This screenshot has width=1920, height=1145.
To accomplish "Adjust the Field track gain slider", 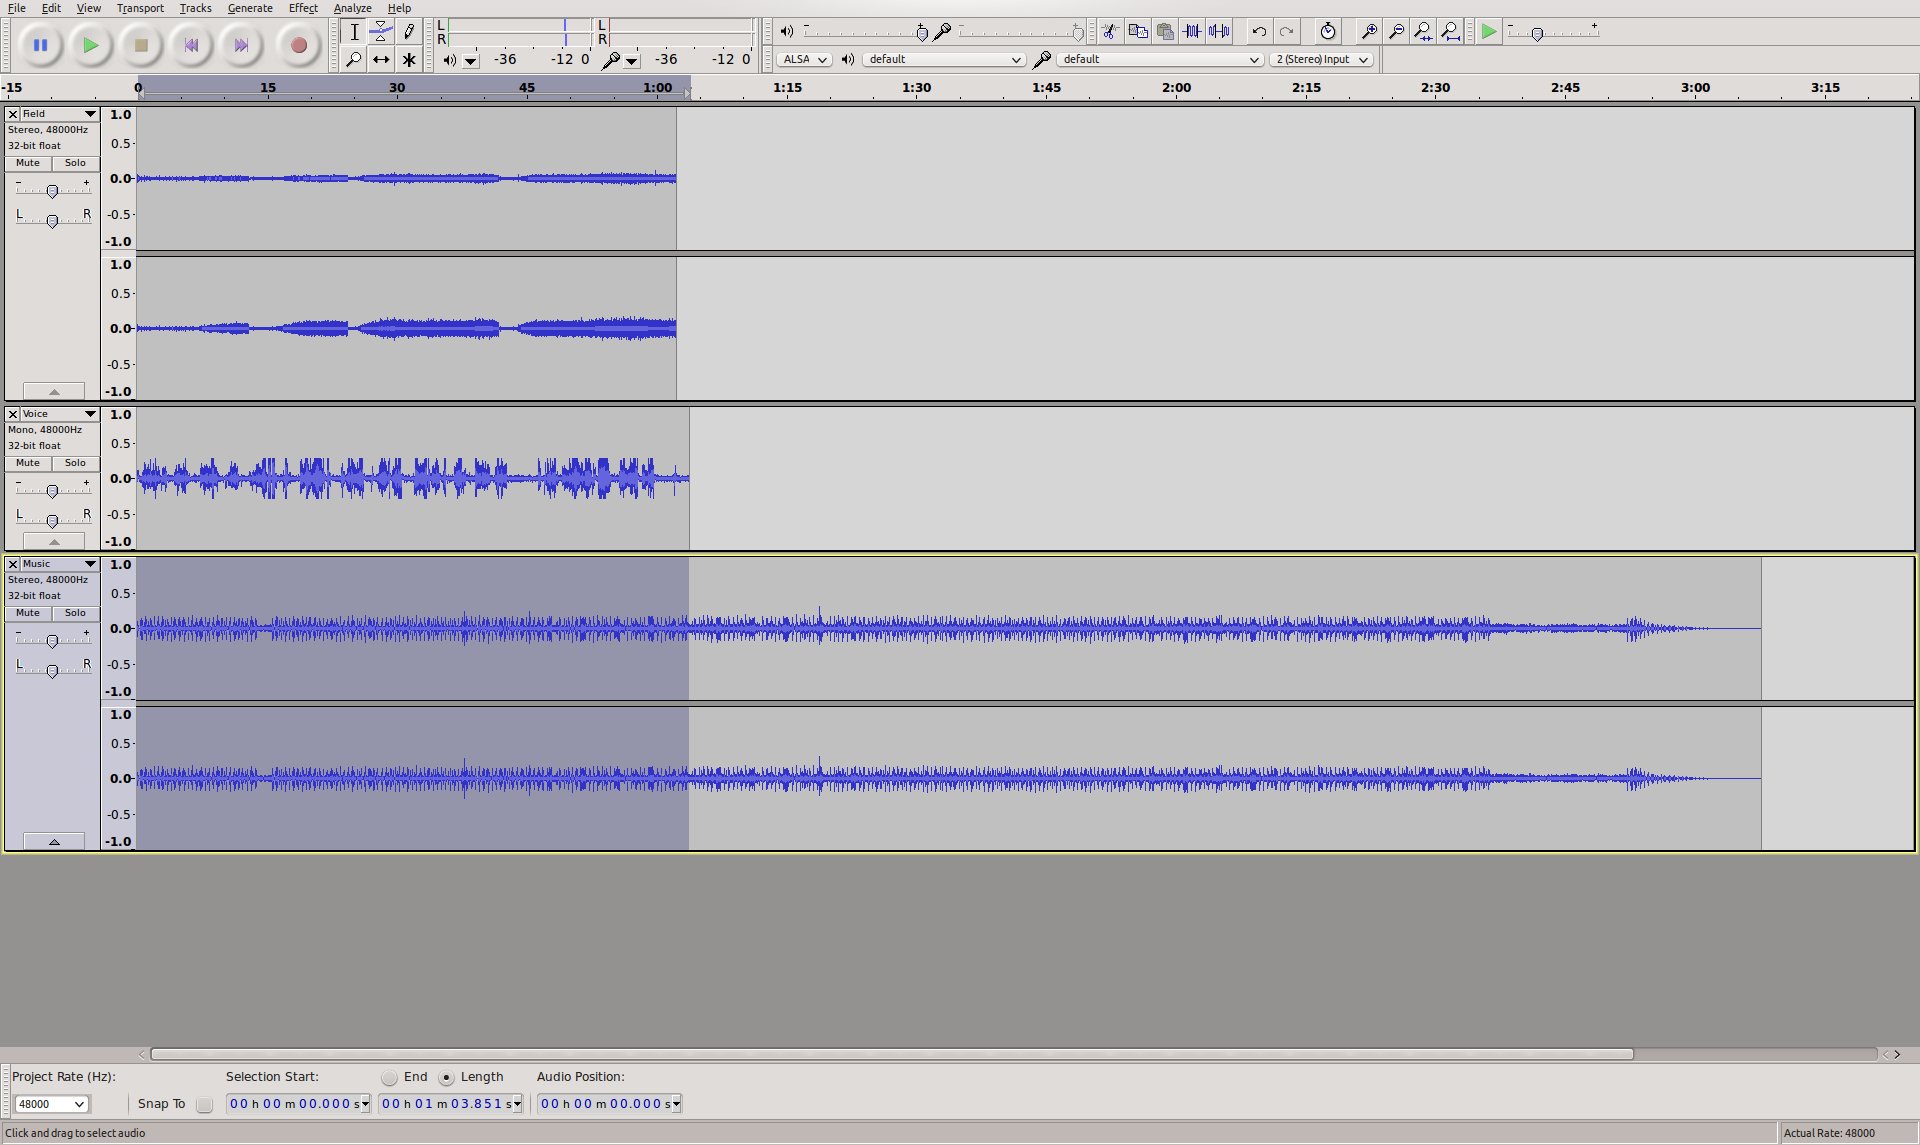I will (x=52, y=189).
